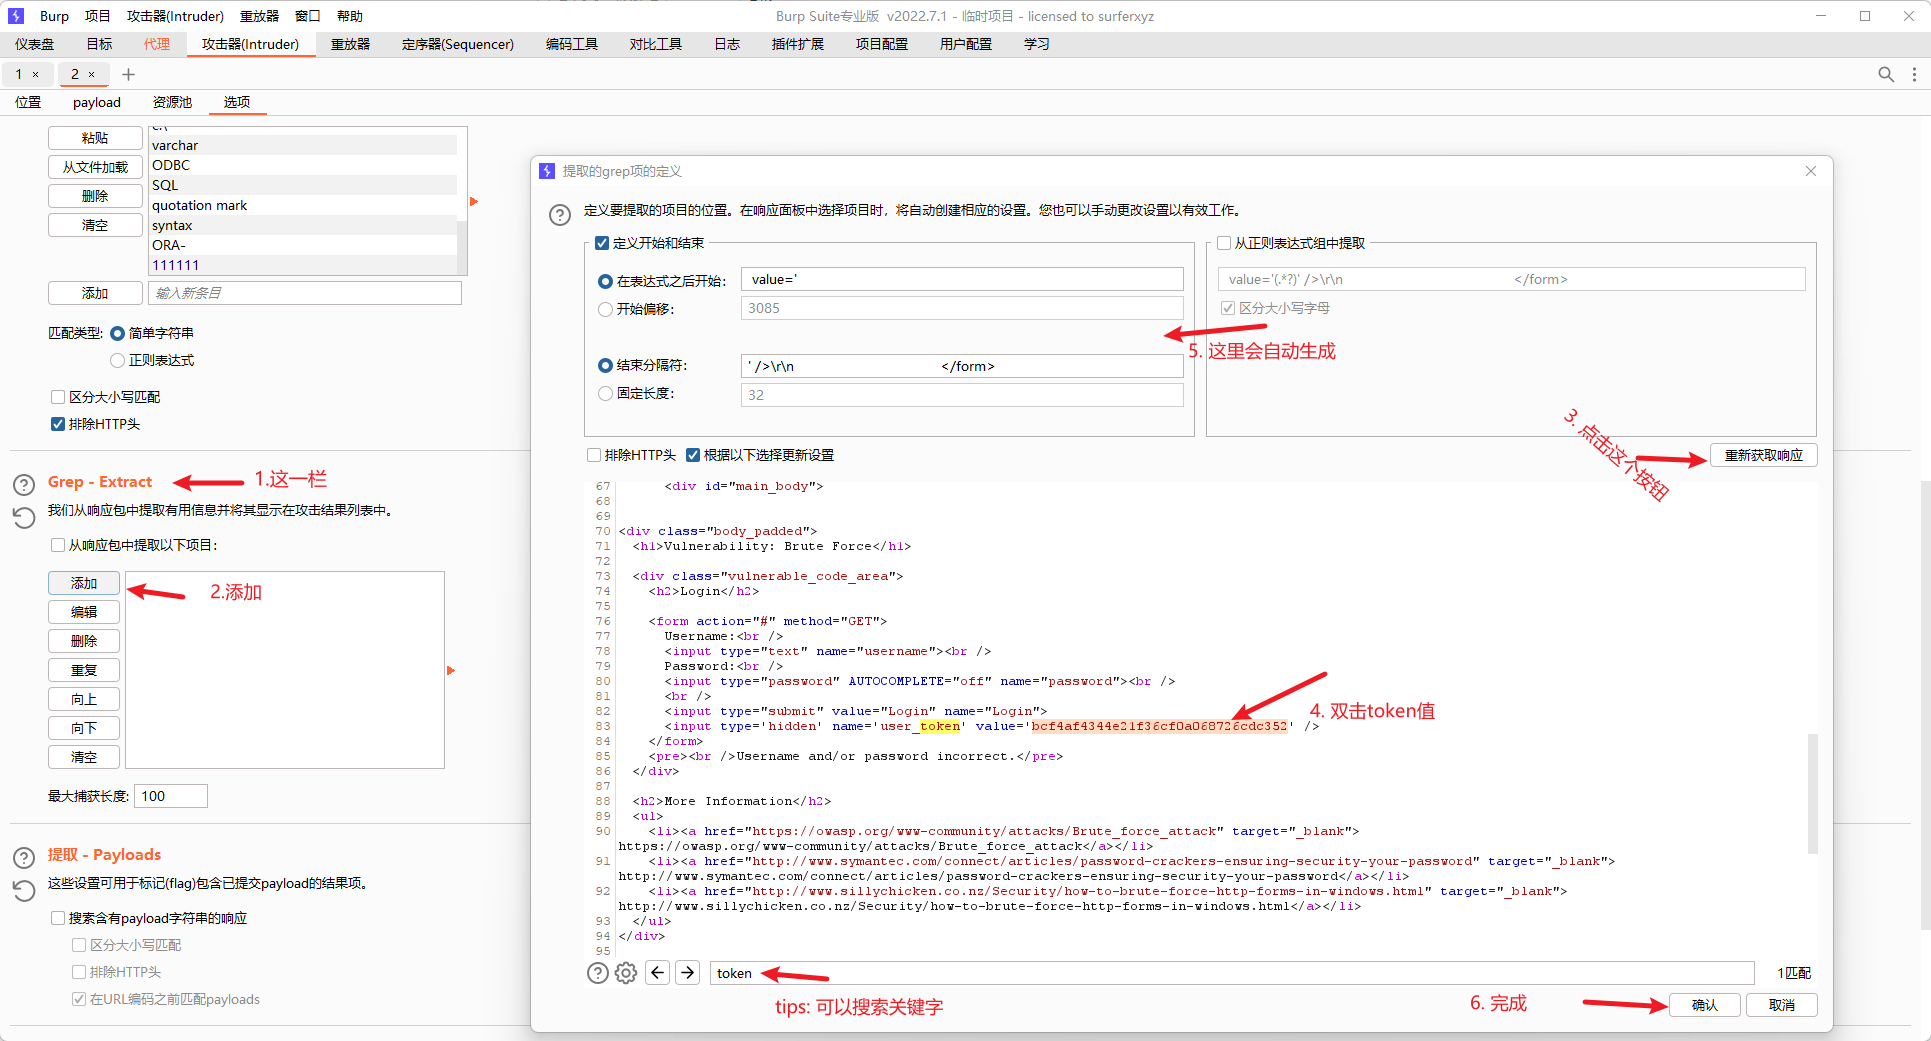Switch to 编码工具 tab
This screenshot has height=1041, width=1931.
click(572, 44)
